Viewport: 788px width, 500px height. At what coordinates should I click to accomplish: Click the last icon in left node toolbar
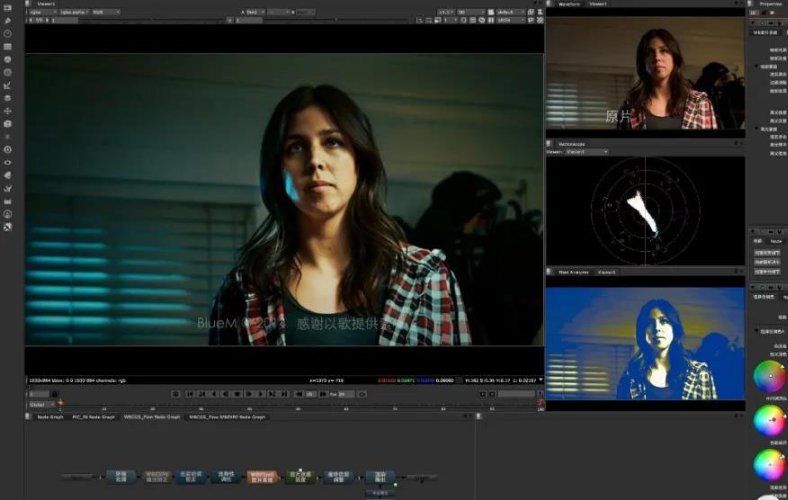[x=8, y=227]
